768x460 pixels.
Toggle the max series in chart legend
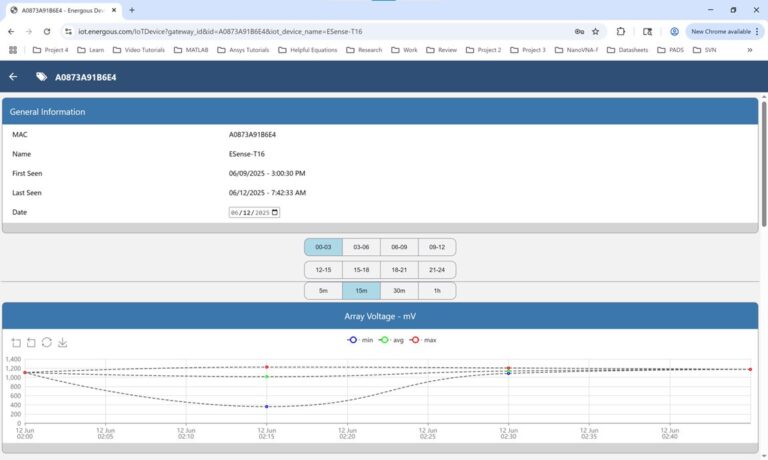click(423, 340)
